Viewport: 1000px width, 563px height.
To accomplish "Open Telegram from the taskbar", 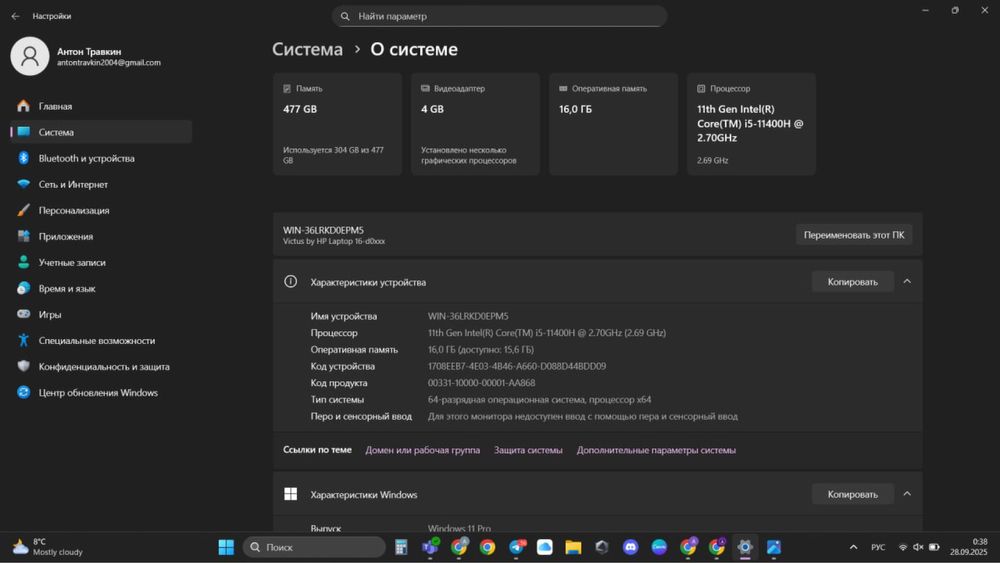I will [517, 547].
